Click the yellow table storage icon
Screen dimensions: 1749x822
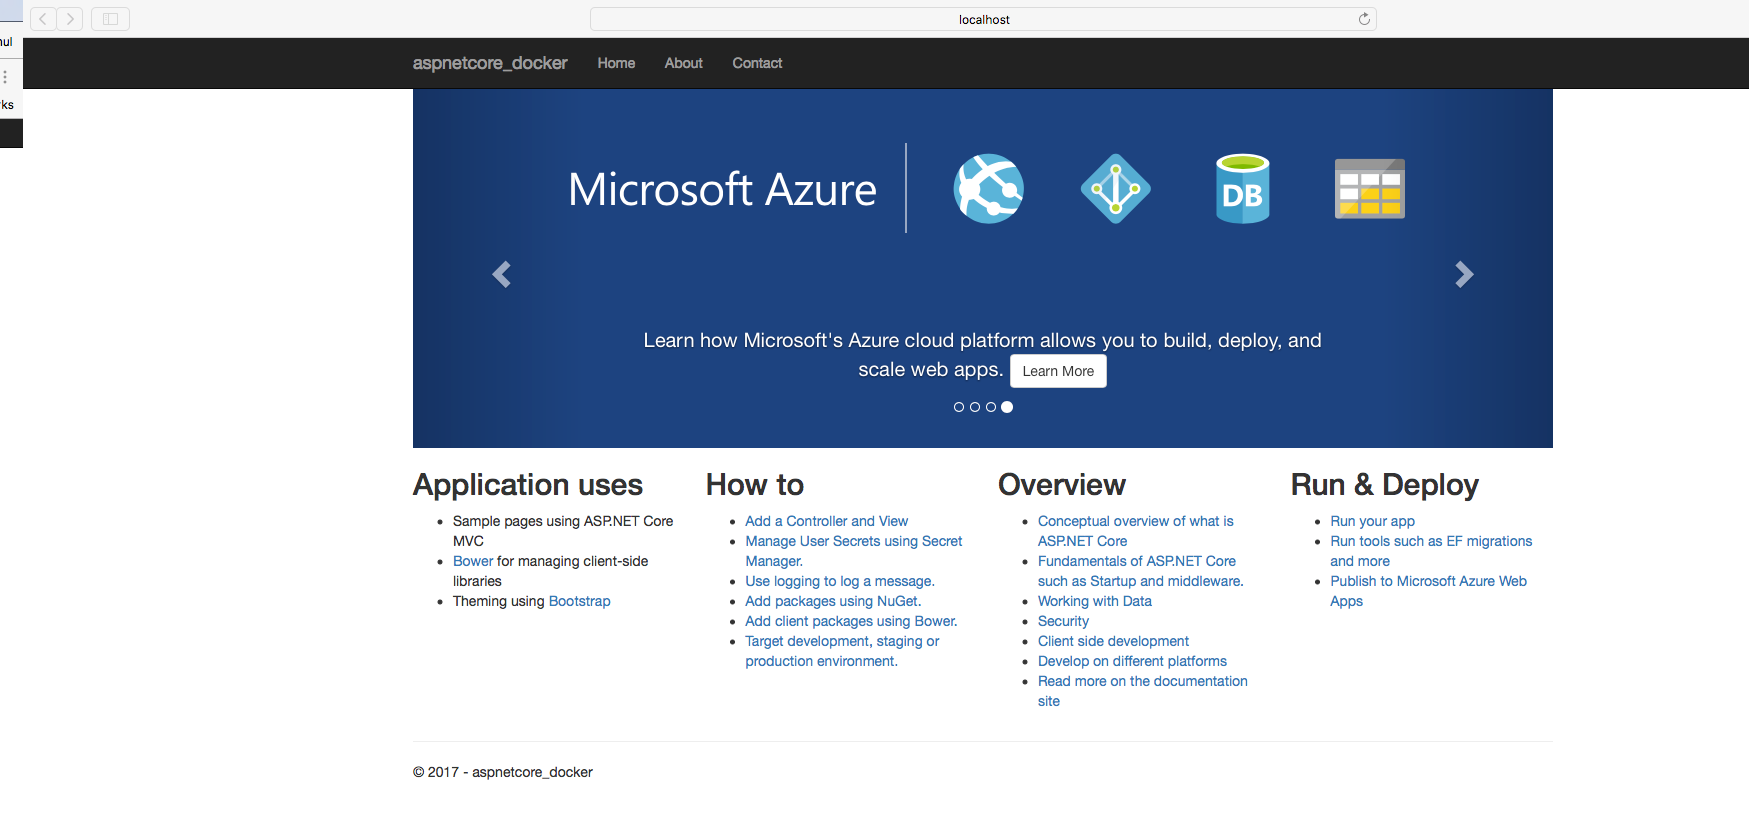(x=1369, y=189)
